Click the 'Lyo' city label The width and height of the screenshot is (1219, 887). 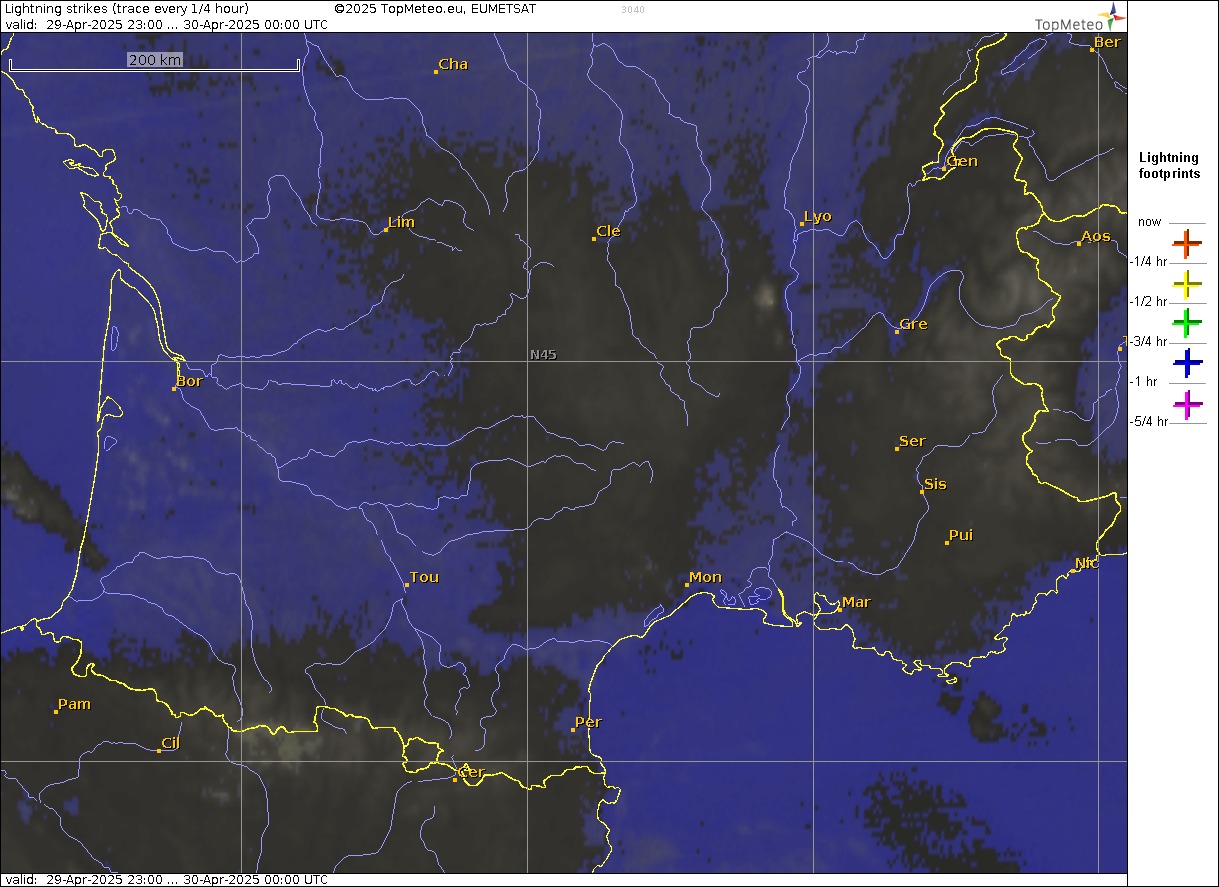click(x=817, y=217)
